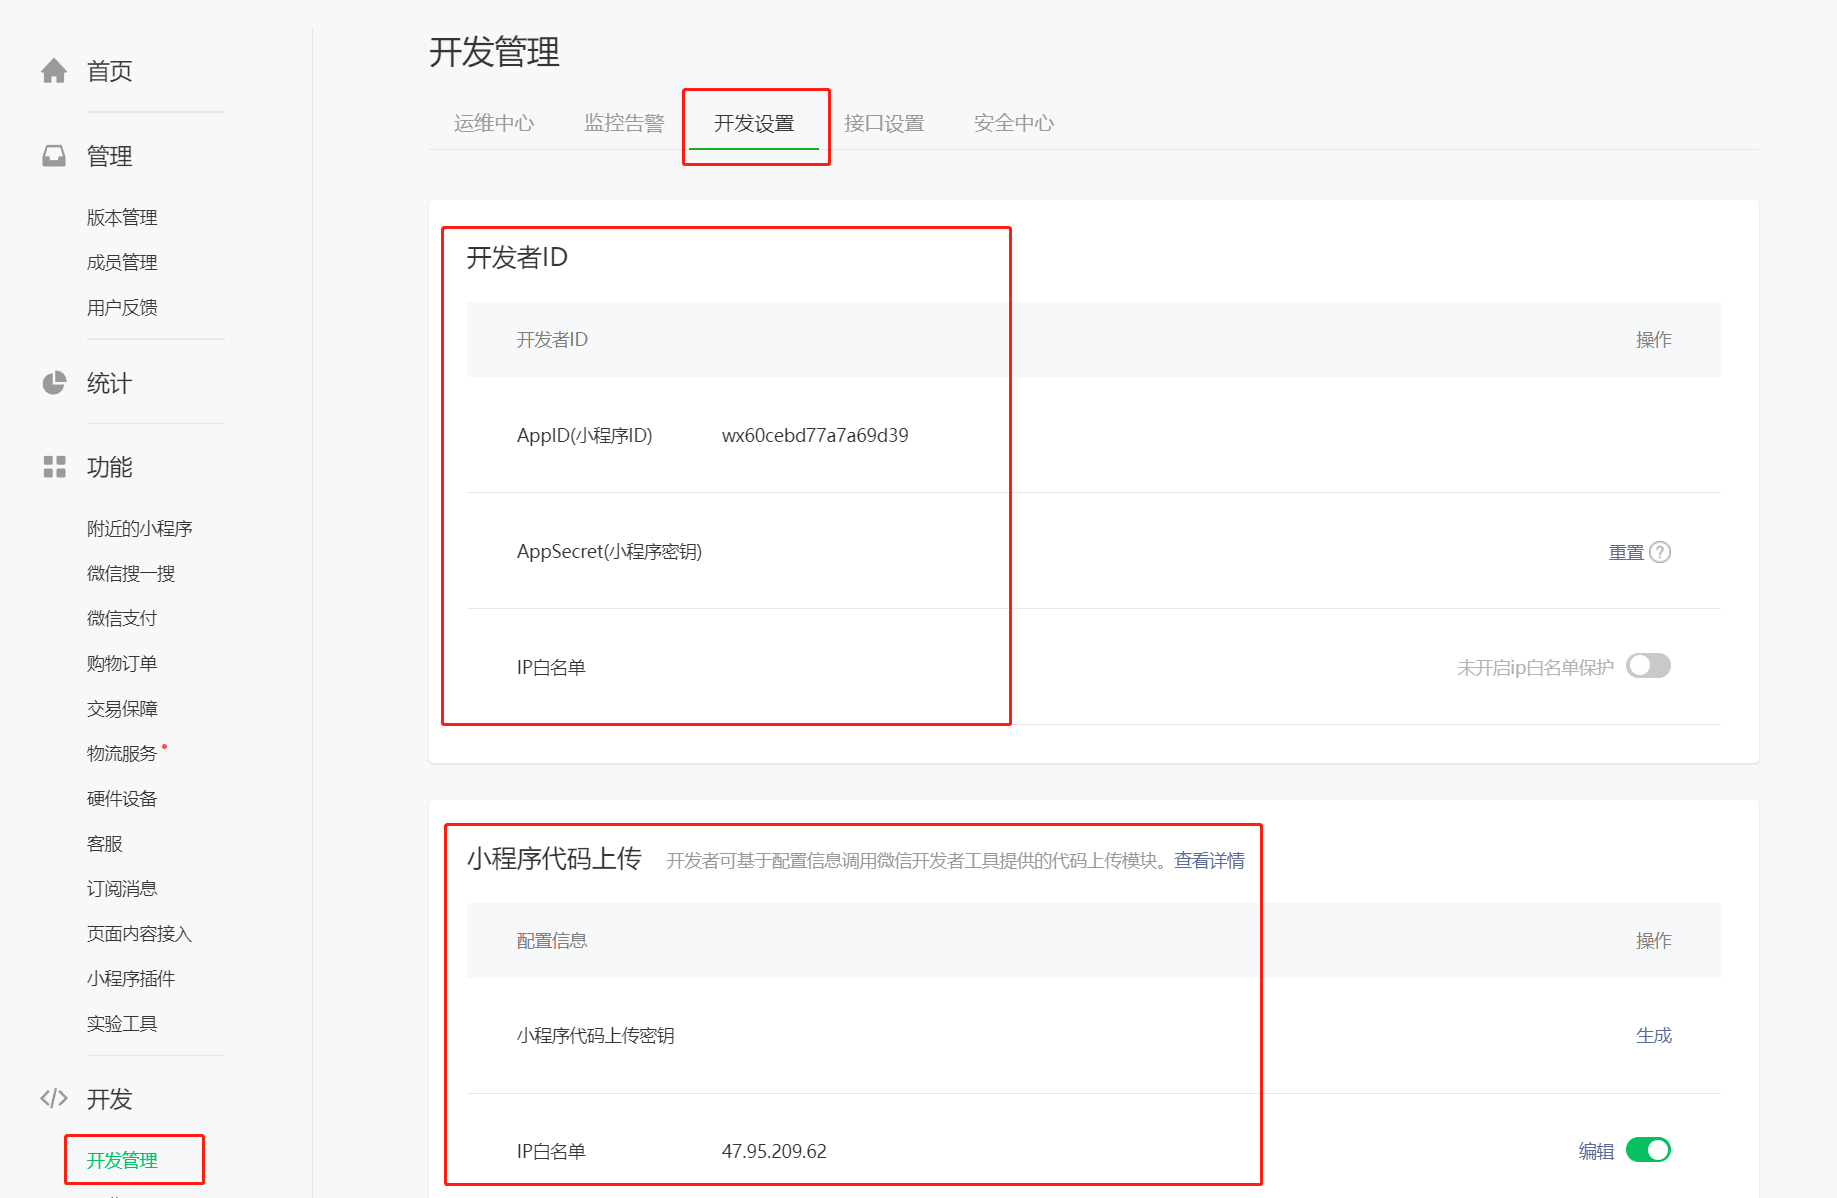The width and height of the screenshot is (1837, 1198).
Task: Click 重置 to reset the AppSecret
Action: click(1626, 552)
